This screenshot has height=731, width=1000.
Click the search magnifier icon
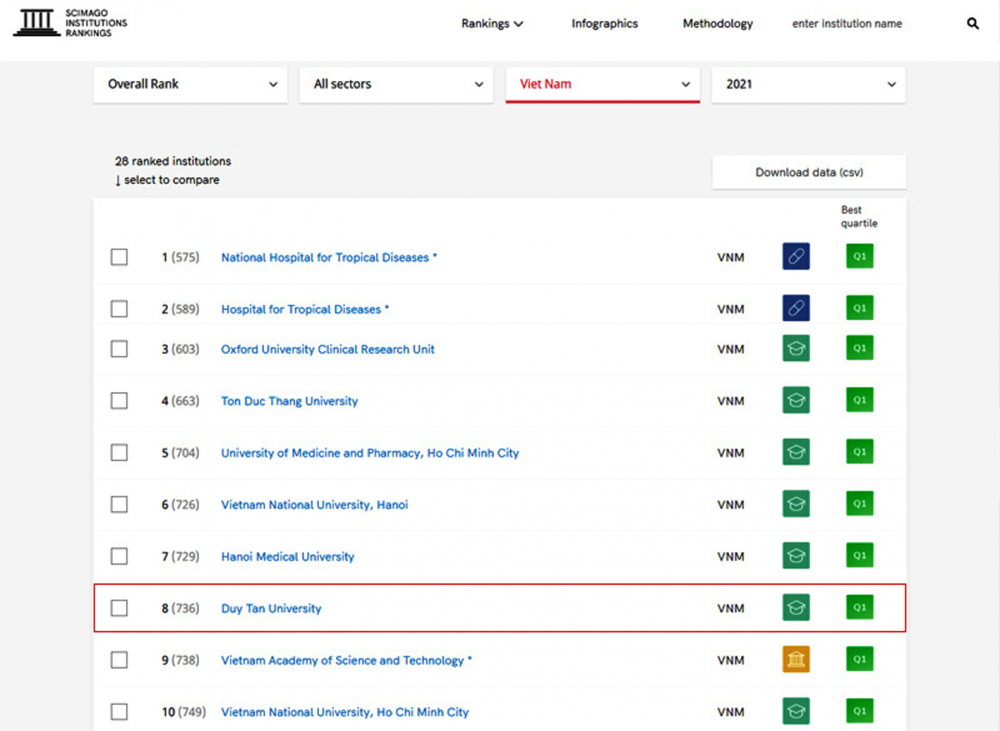click(x=973, y=24)
